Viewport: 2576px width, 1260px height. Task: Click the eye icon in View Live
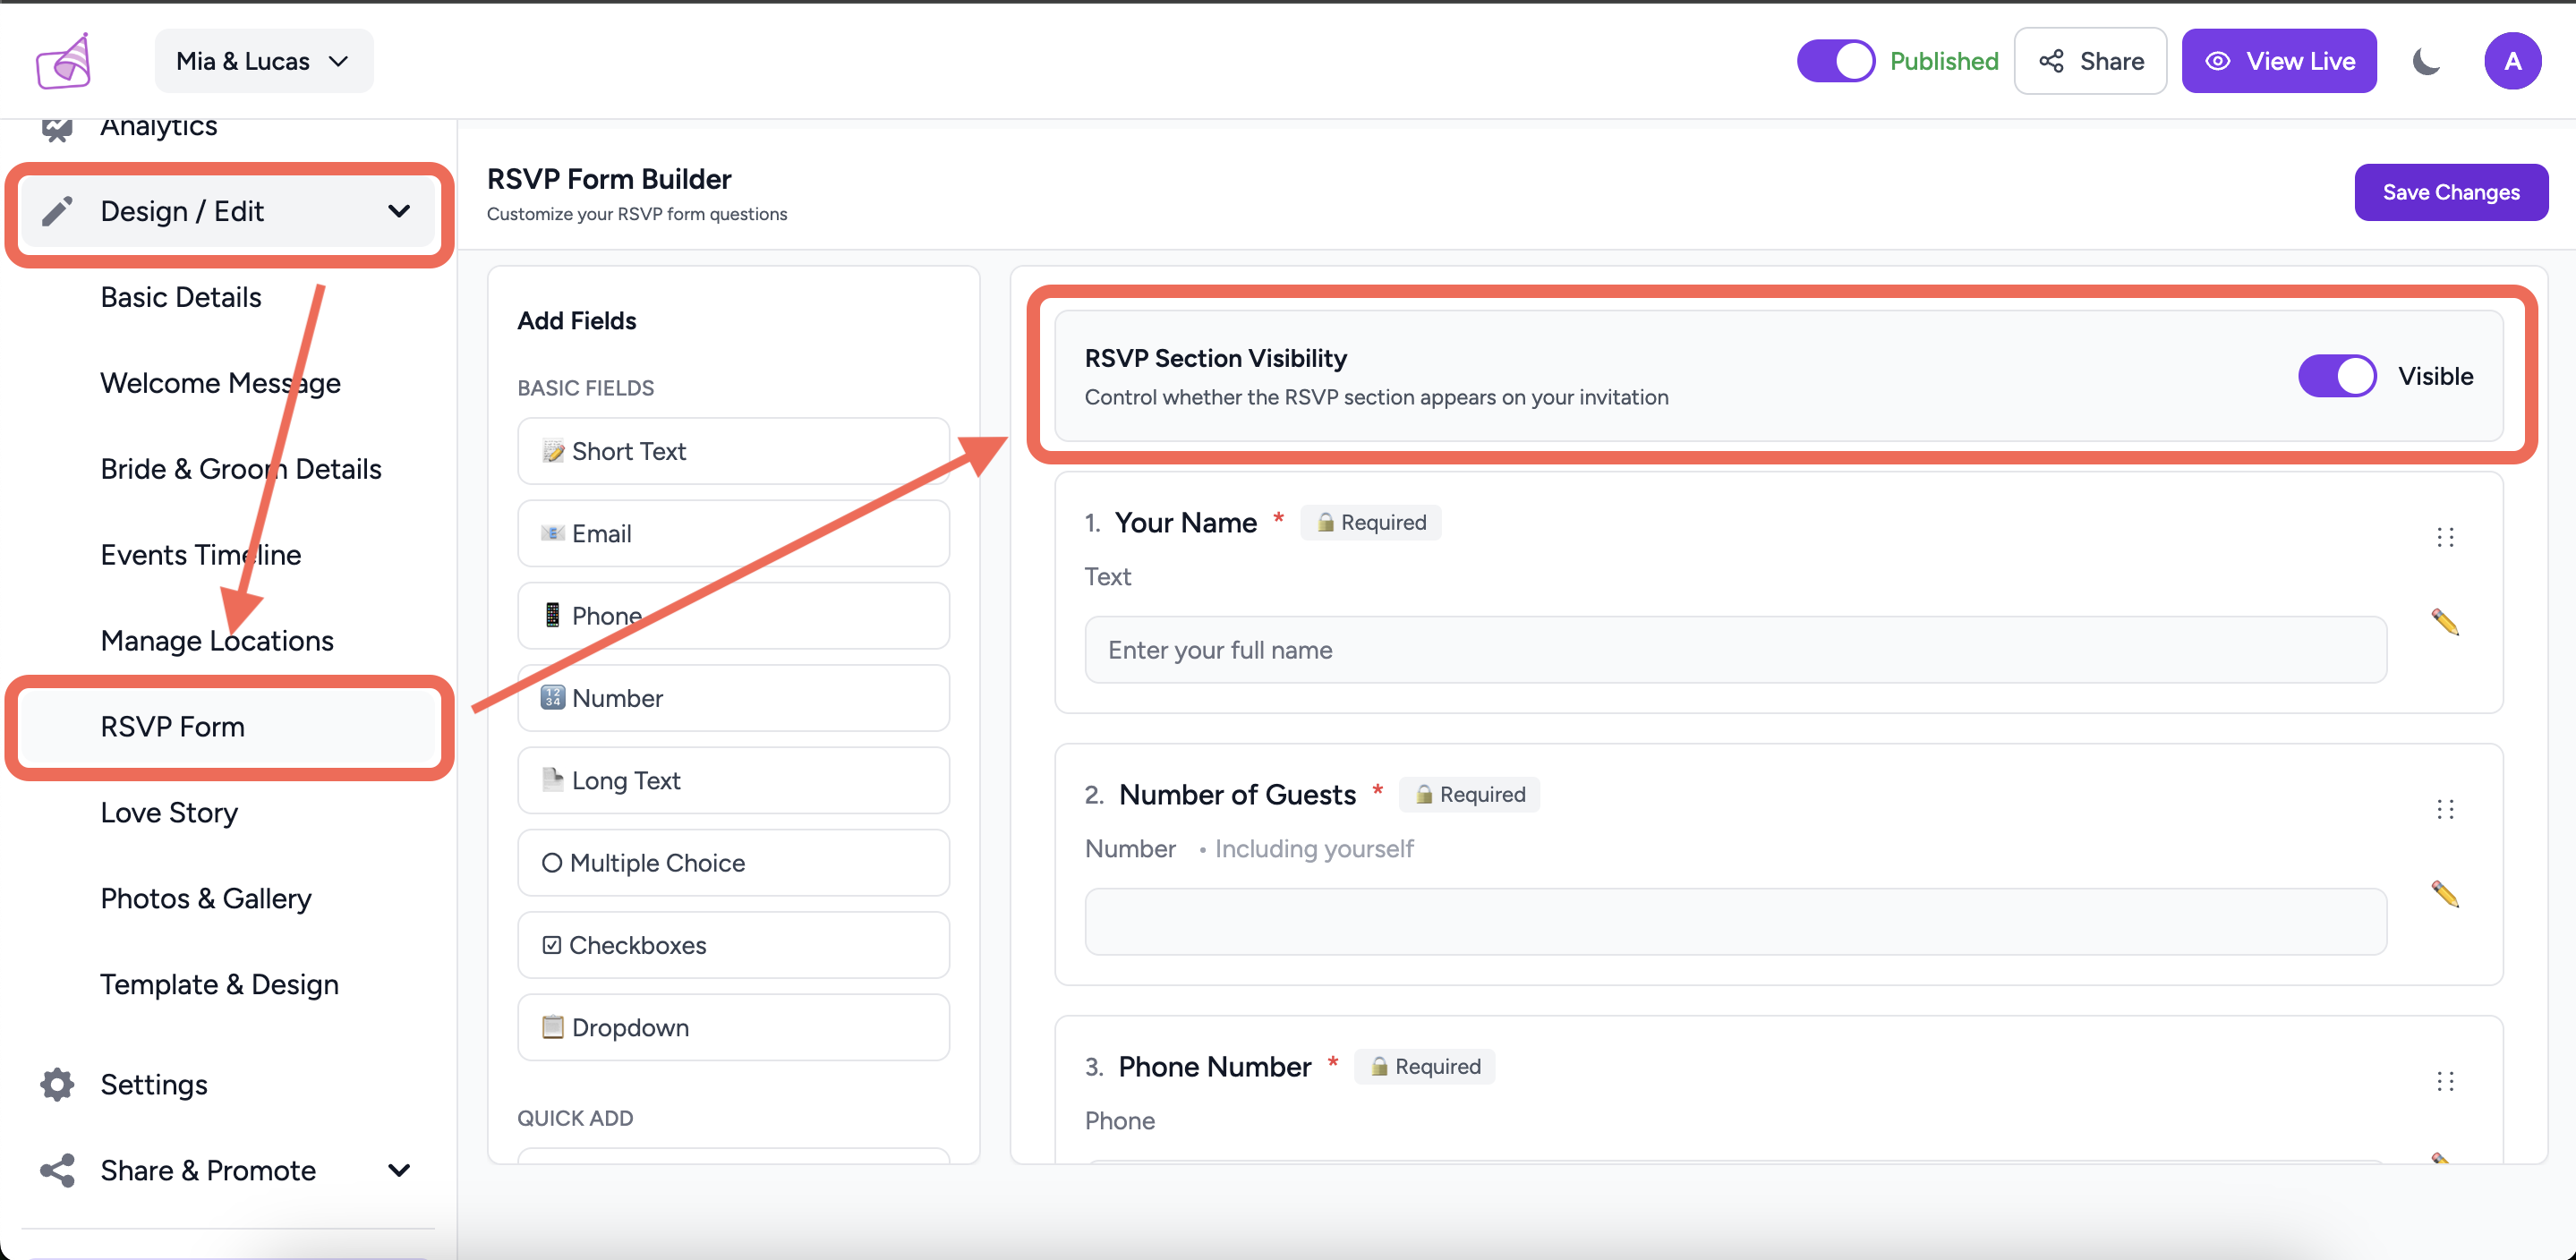pos(2218,61)
